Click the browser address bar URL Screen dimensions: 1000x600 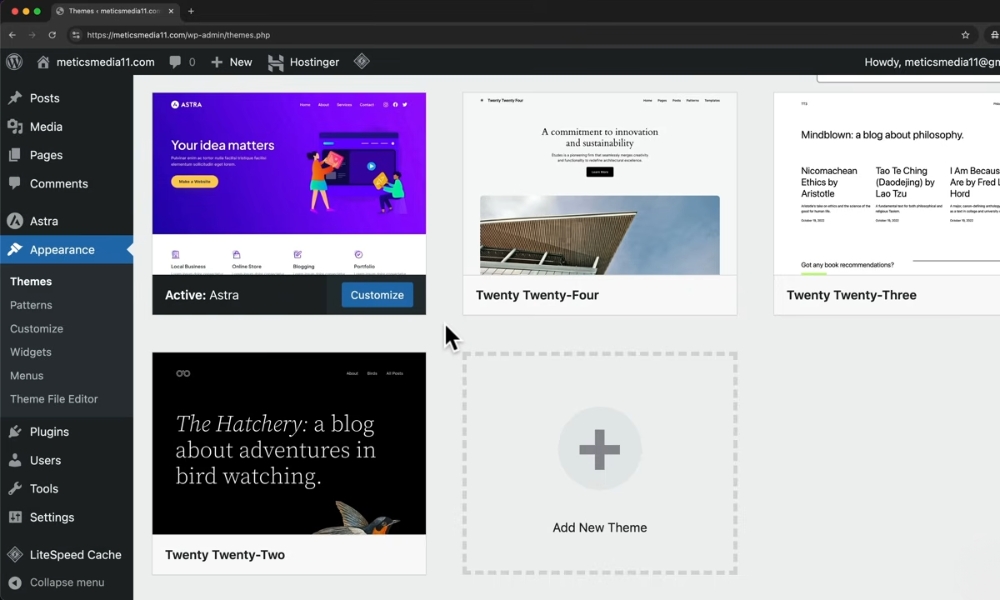click(178, 35)
